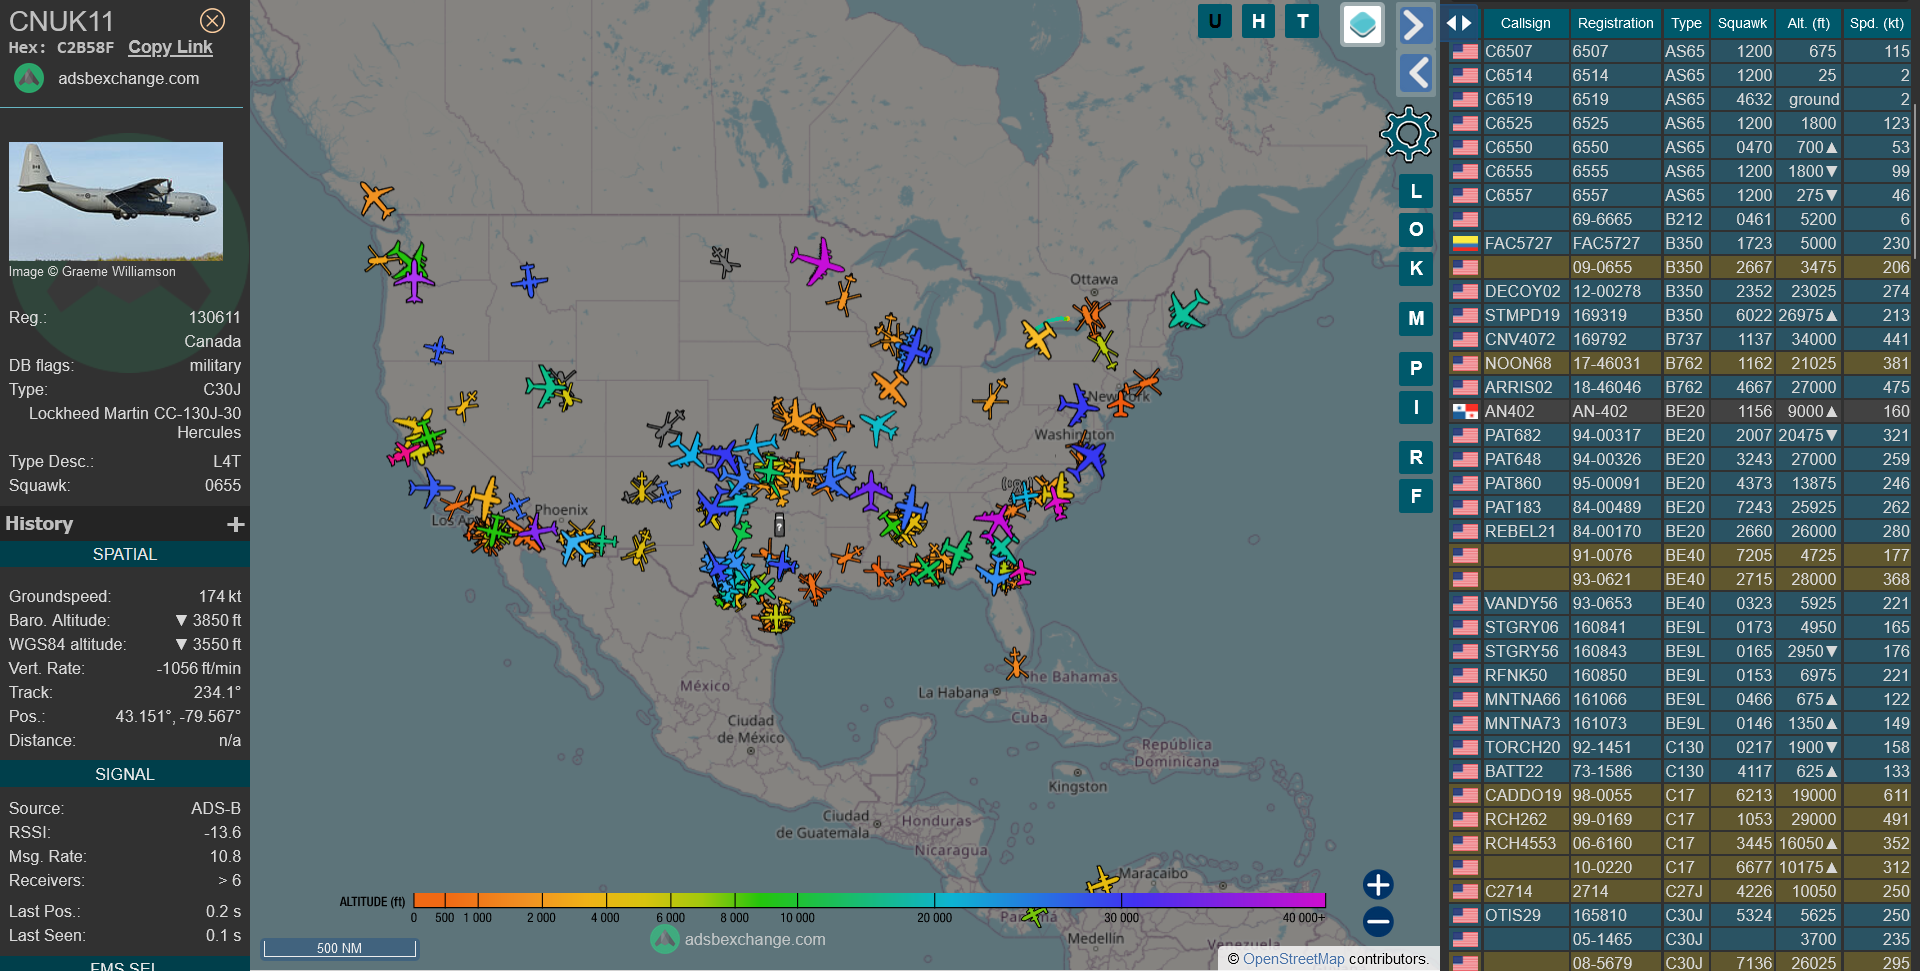Zoom out with the minus icon
The height and width of the screenshot is (972, 1920).
(x=1378, y=922)
